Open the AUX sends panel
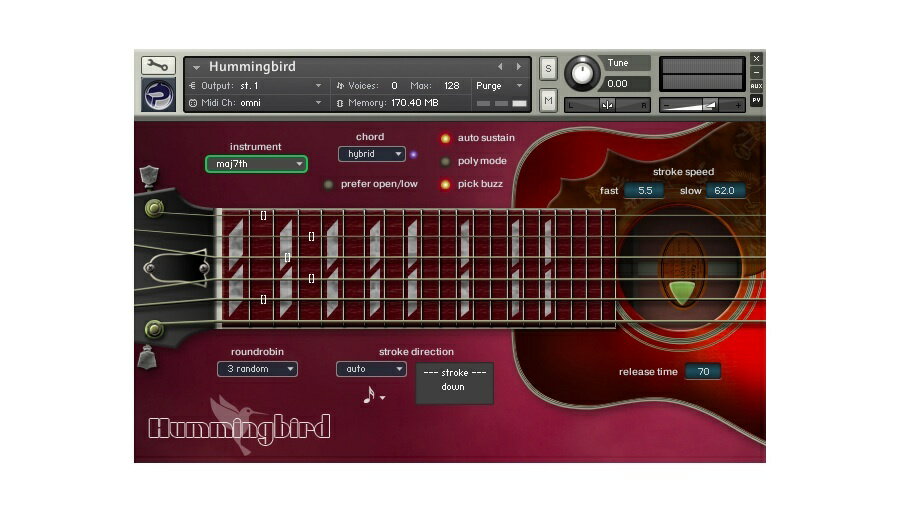Image resolution: width=900 pixels, height=511 pixels. (x=756, y=86)
